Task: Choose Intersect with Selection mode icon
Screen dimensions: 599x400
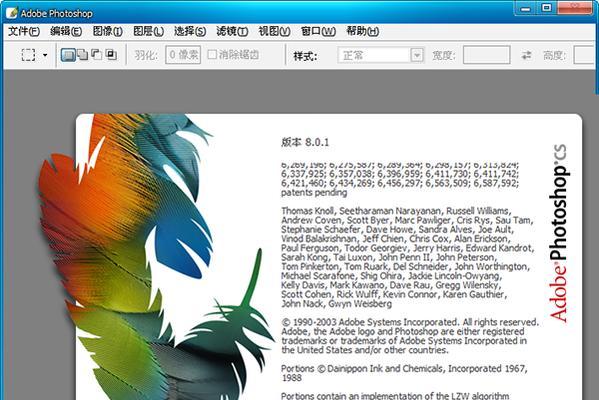Action: coord(111,55)
